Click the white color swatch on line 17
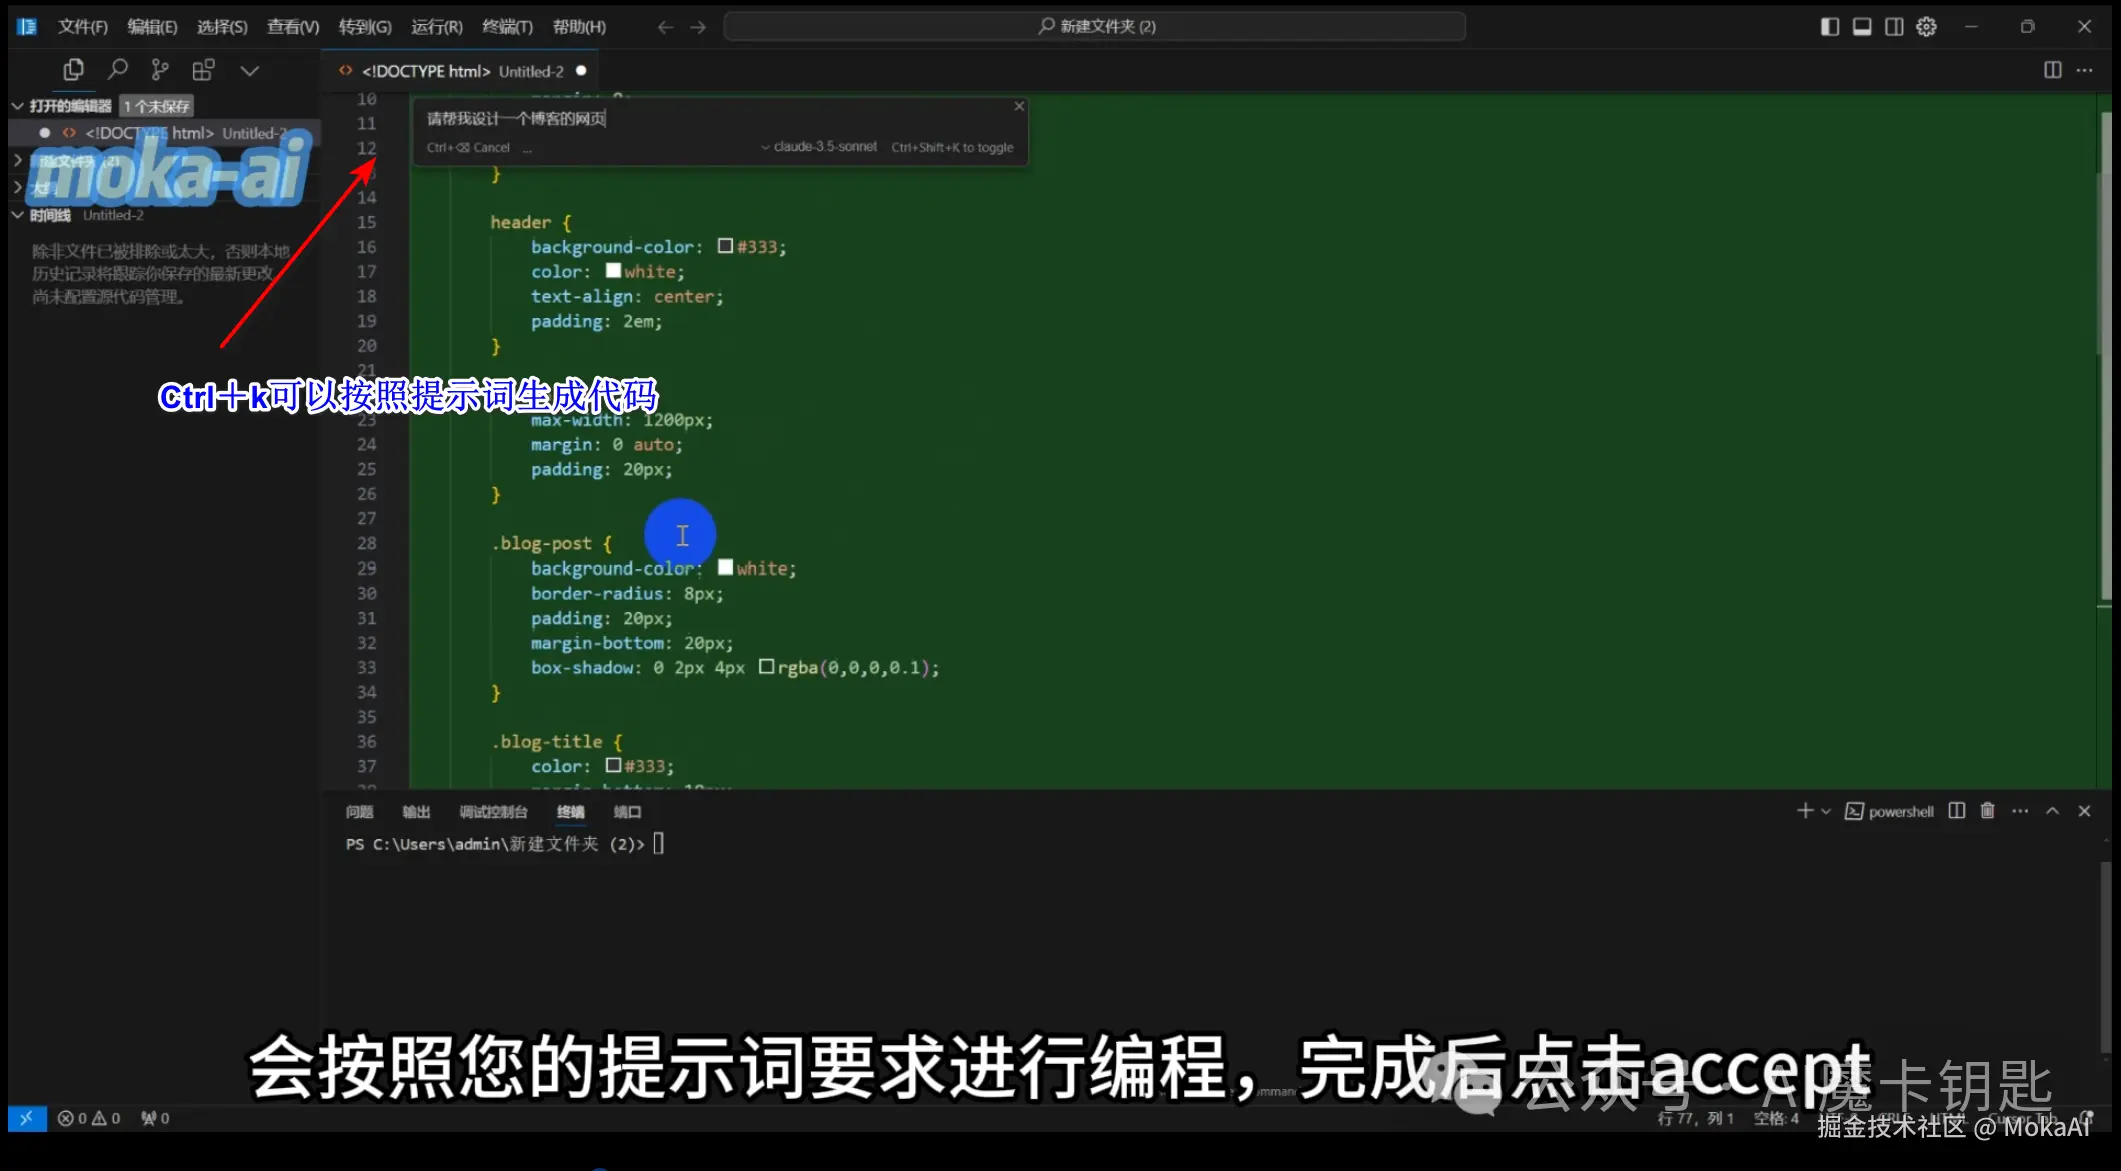Image resolution: width=2121 pixels, height=1171 pixels. point(613,270)
